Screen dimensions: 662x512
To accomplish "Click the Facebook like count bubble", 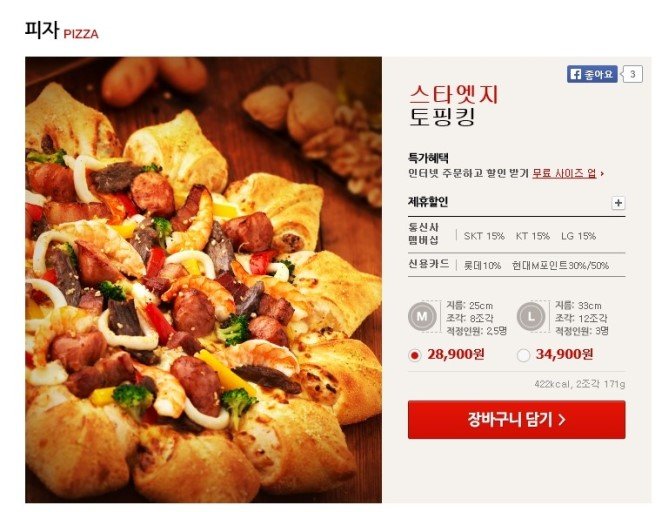I will pyautogui.click(x=632, y=74).
